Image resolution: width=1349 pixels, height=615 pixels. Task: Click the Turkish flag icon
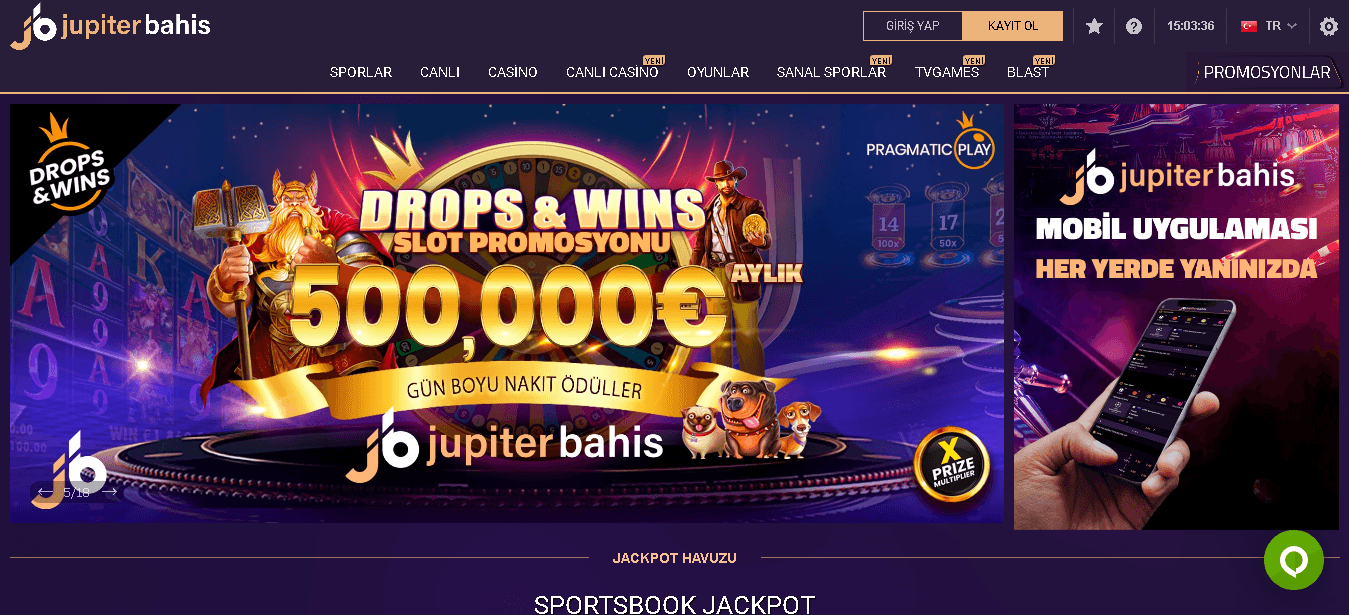1249,26
